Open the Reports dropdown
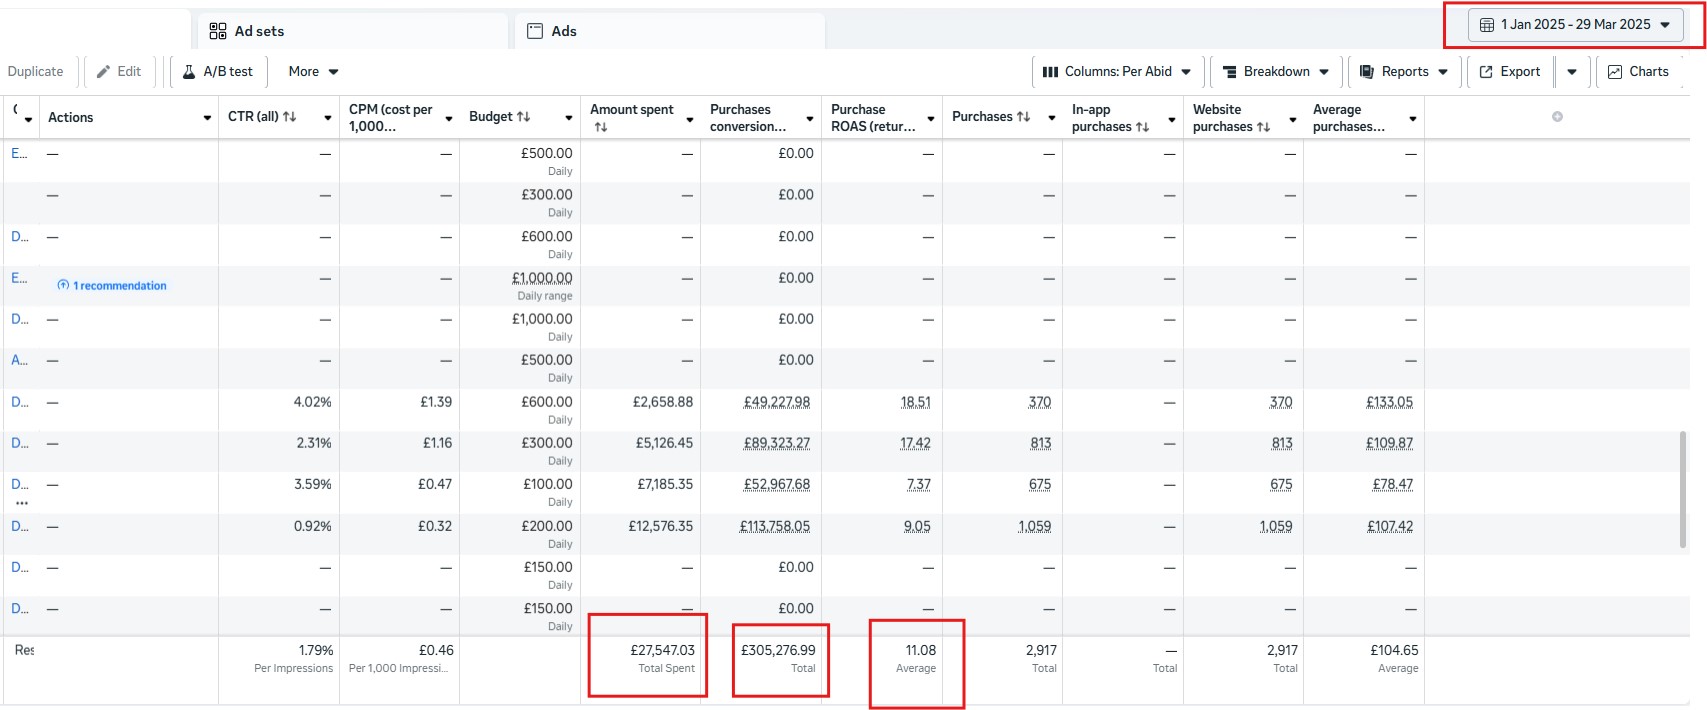 (1404, 72)
